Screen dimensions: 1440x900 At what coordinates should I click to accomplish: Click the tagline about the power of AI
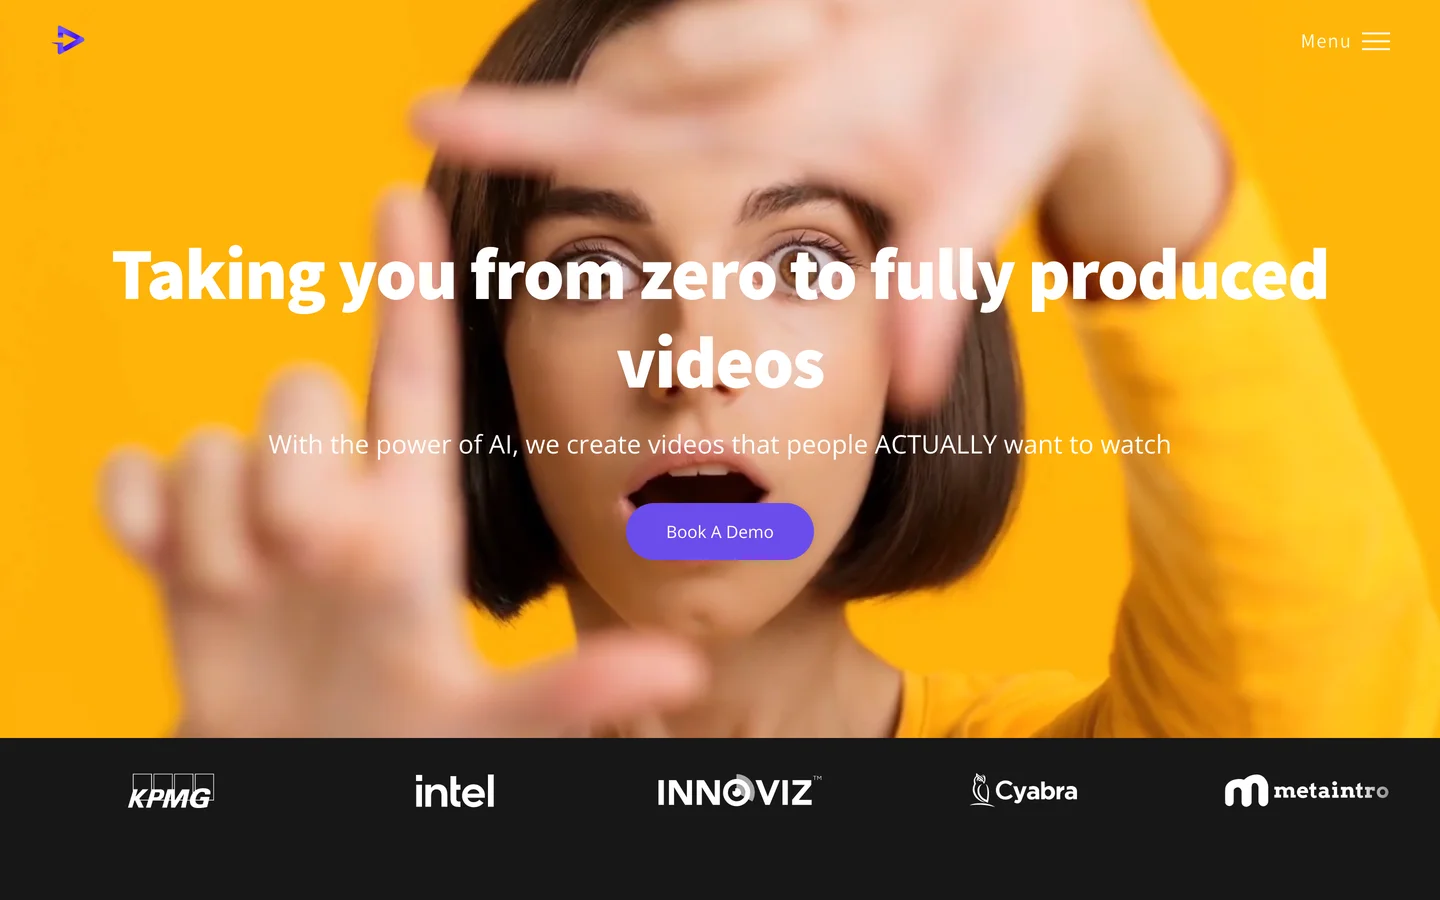click(x=720, y=444)
